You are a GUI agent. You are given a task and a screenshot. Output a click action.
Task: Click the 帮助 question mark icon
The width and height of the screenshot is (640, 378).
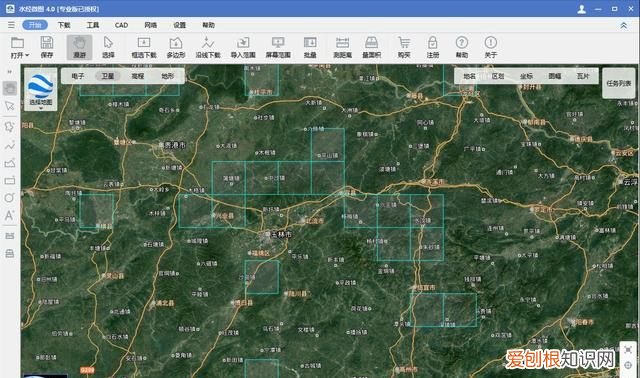462,42
